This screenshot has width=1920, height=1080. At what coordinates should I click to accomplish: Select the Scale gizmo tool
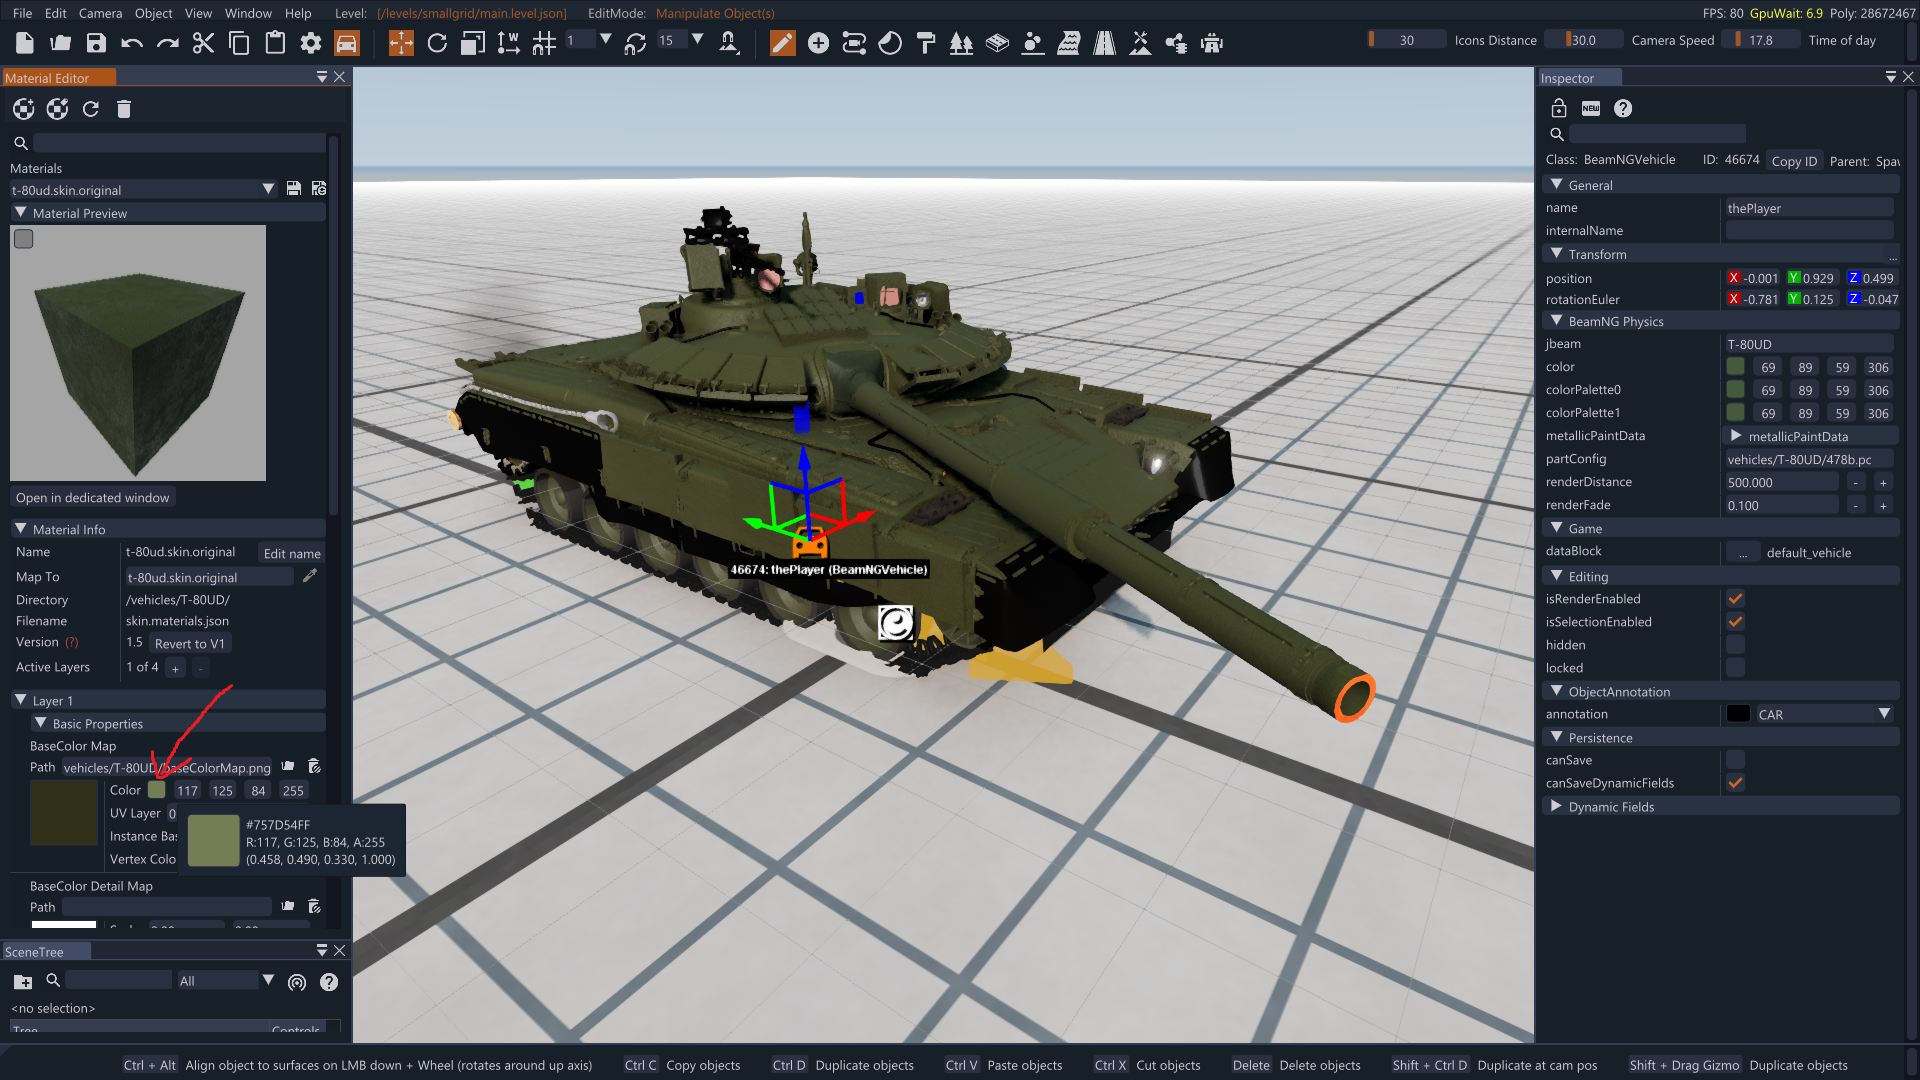[x=472, y=43]
